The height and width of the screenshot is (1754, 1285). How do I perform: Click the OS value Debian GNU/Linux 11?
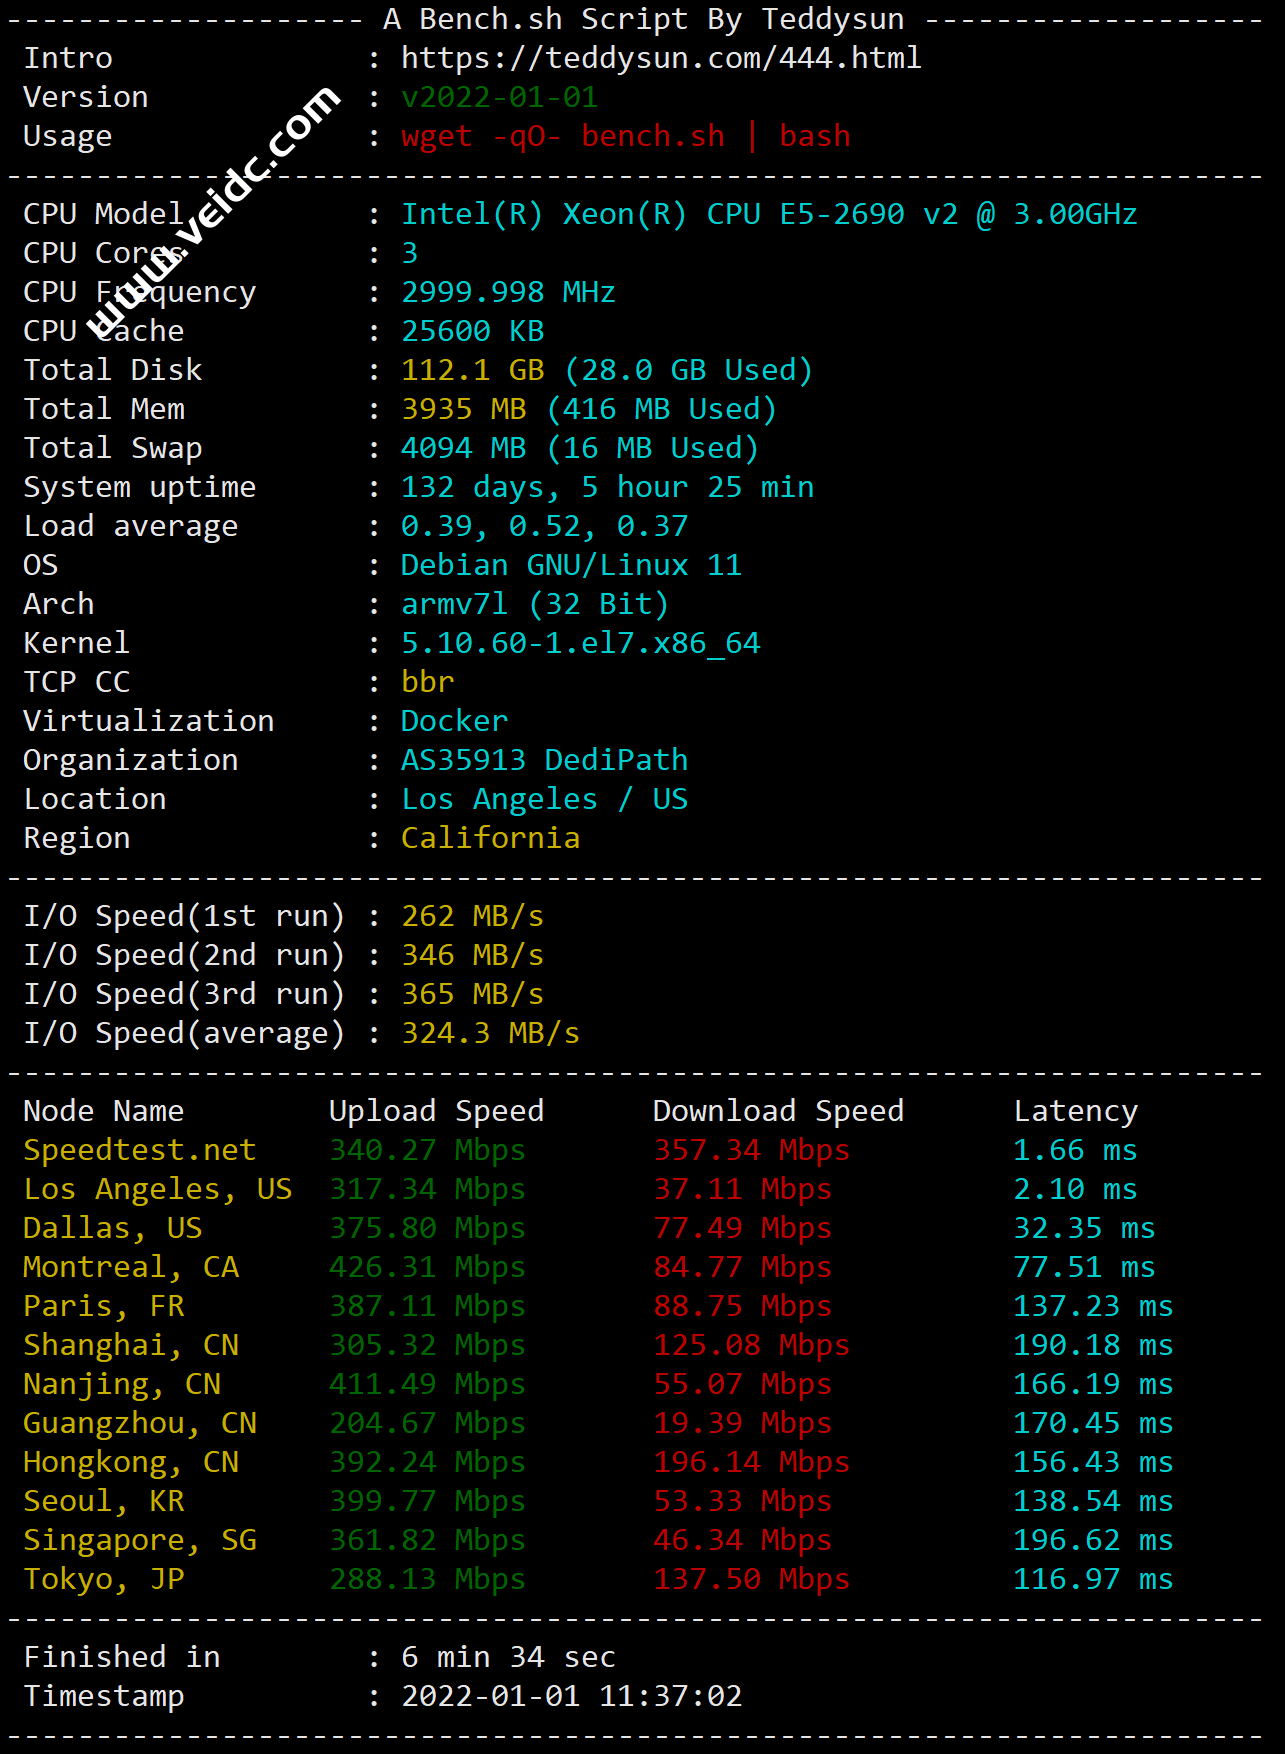click(571, 565)
